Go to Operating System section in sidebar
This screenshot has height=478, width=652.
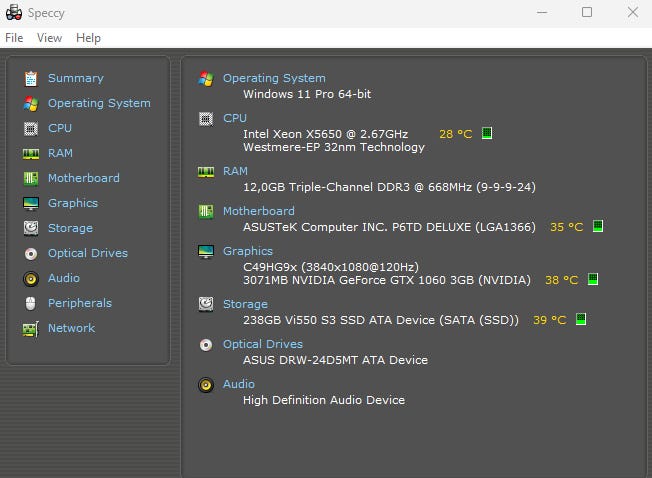99,103
